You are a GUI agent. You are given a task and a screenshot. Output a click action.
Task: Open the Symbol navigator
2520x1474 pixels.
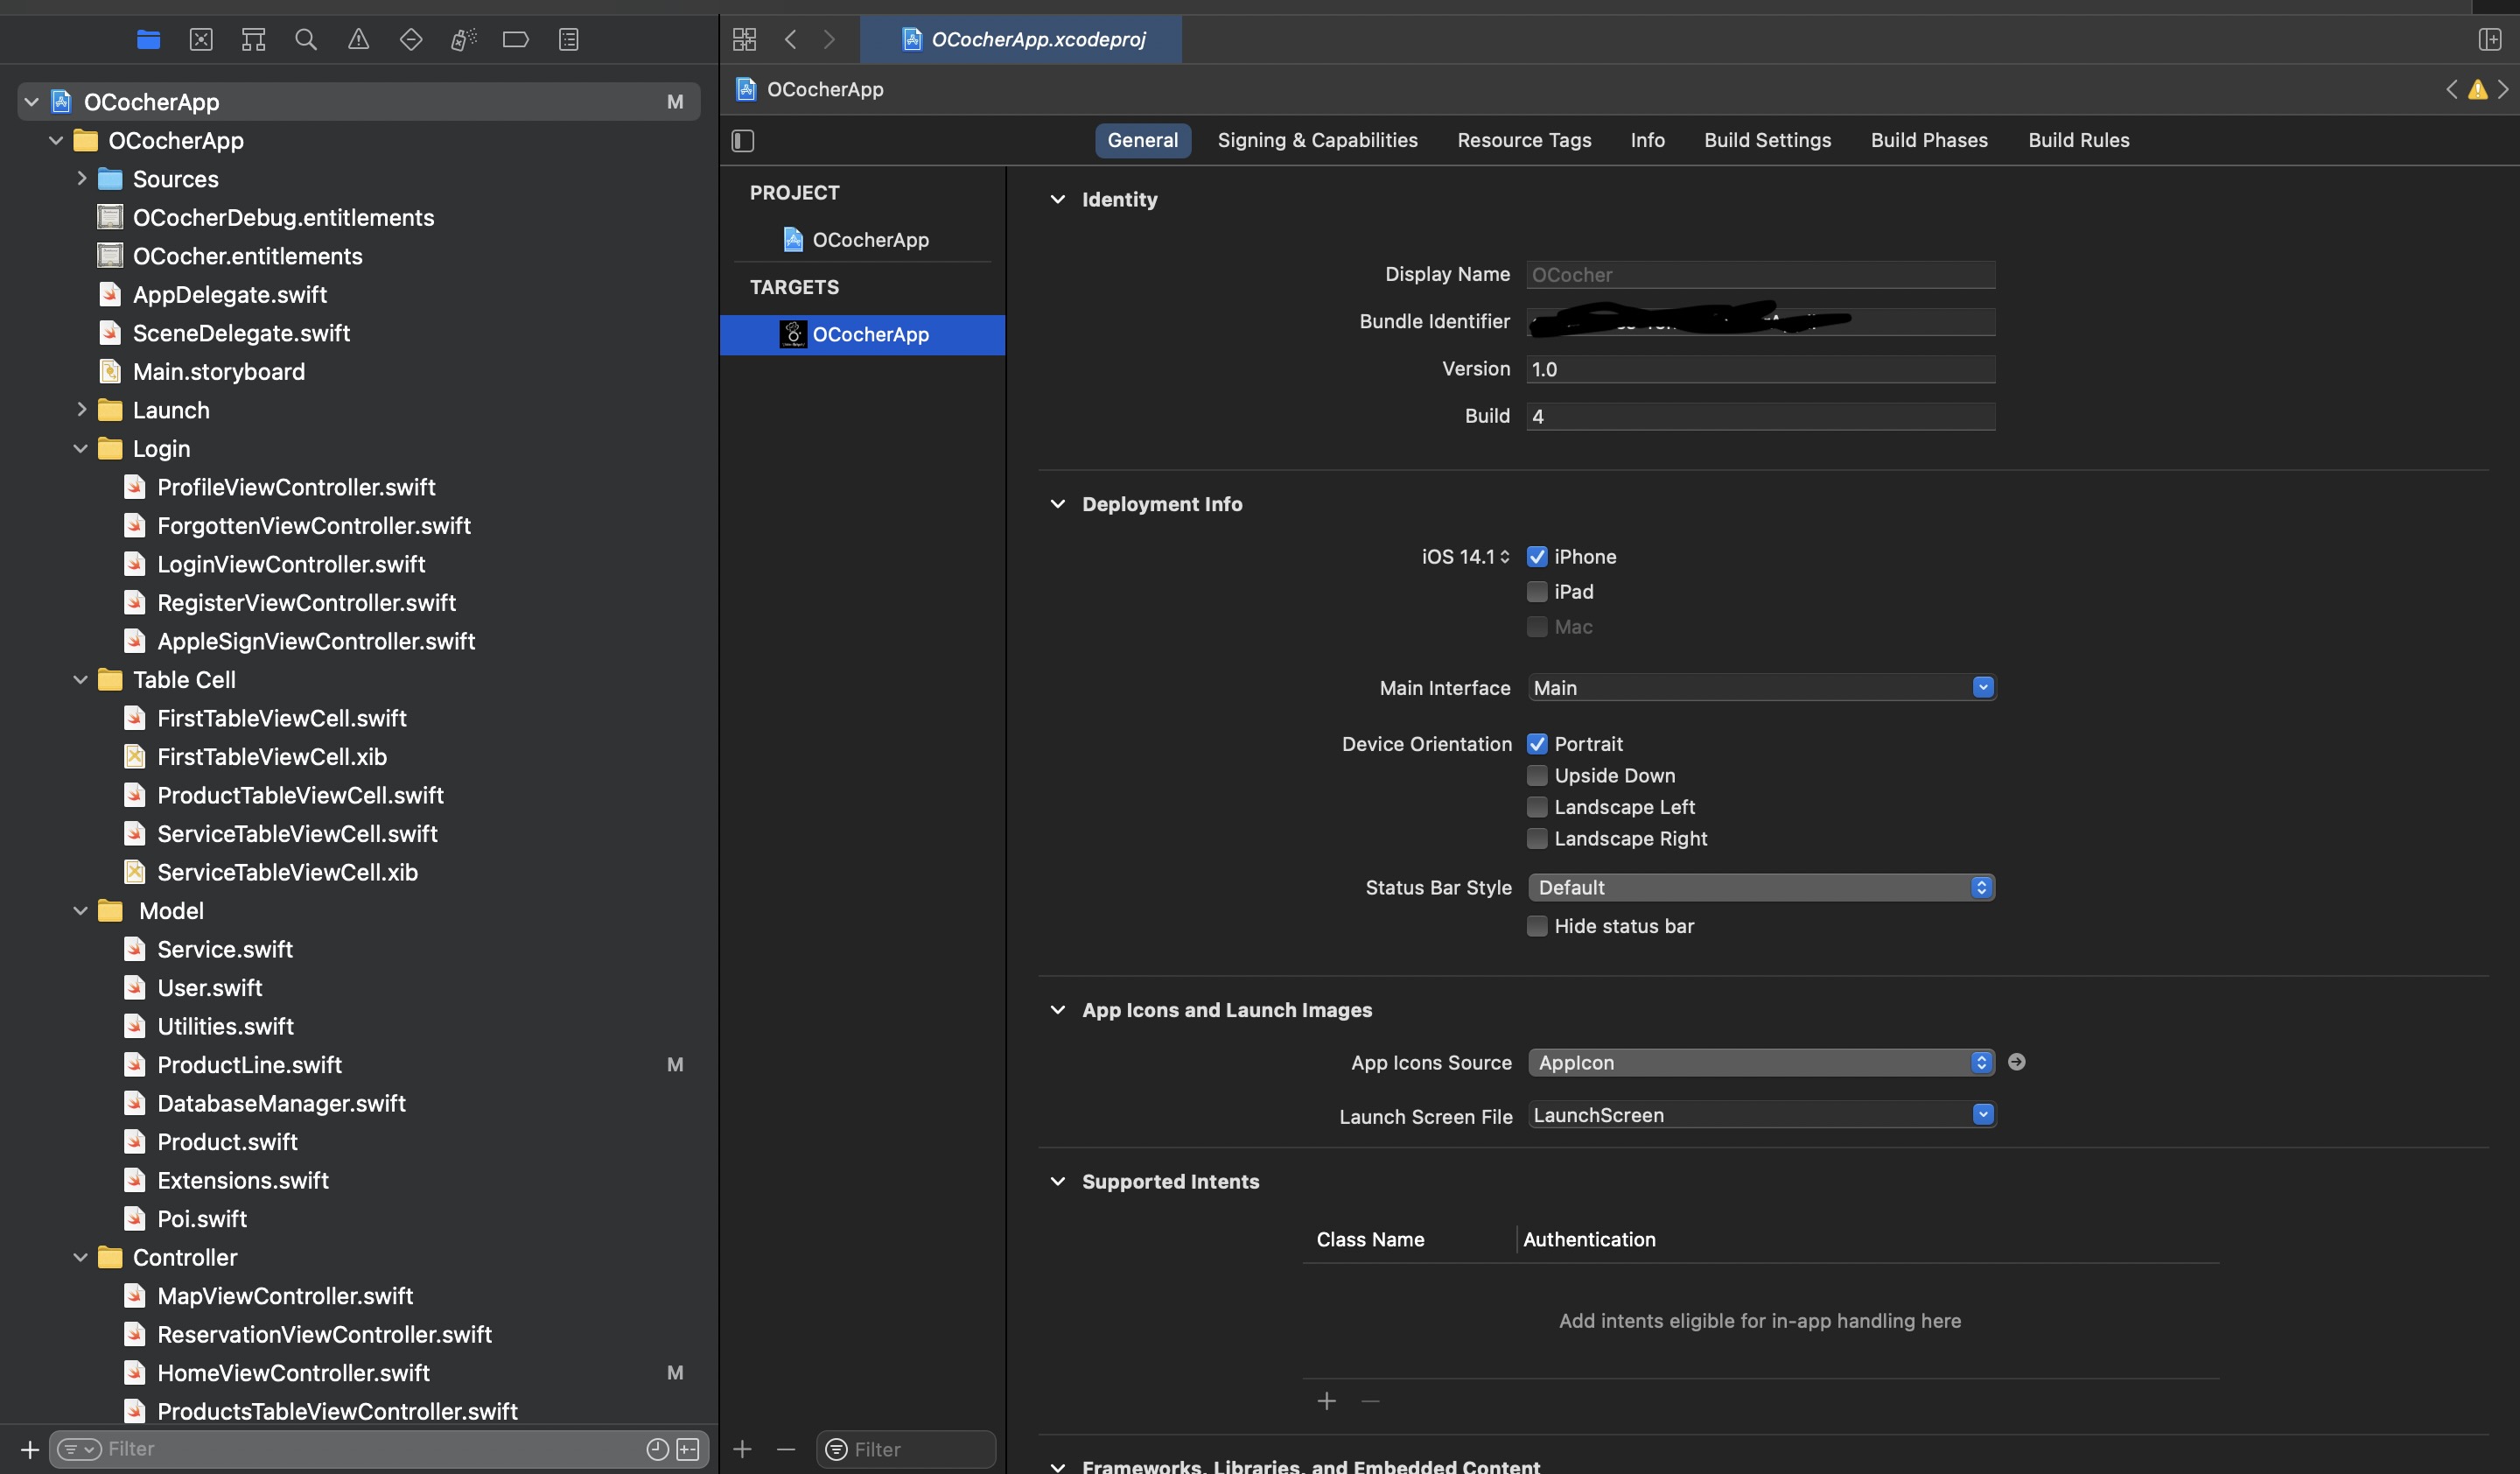253,39
